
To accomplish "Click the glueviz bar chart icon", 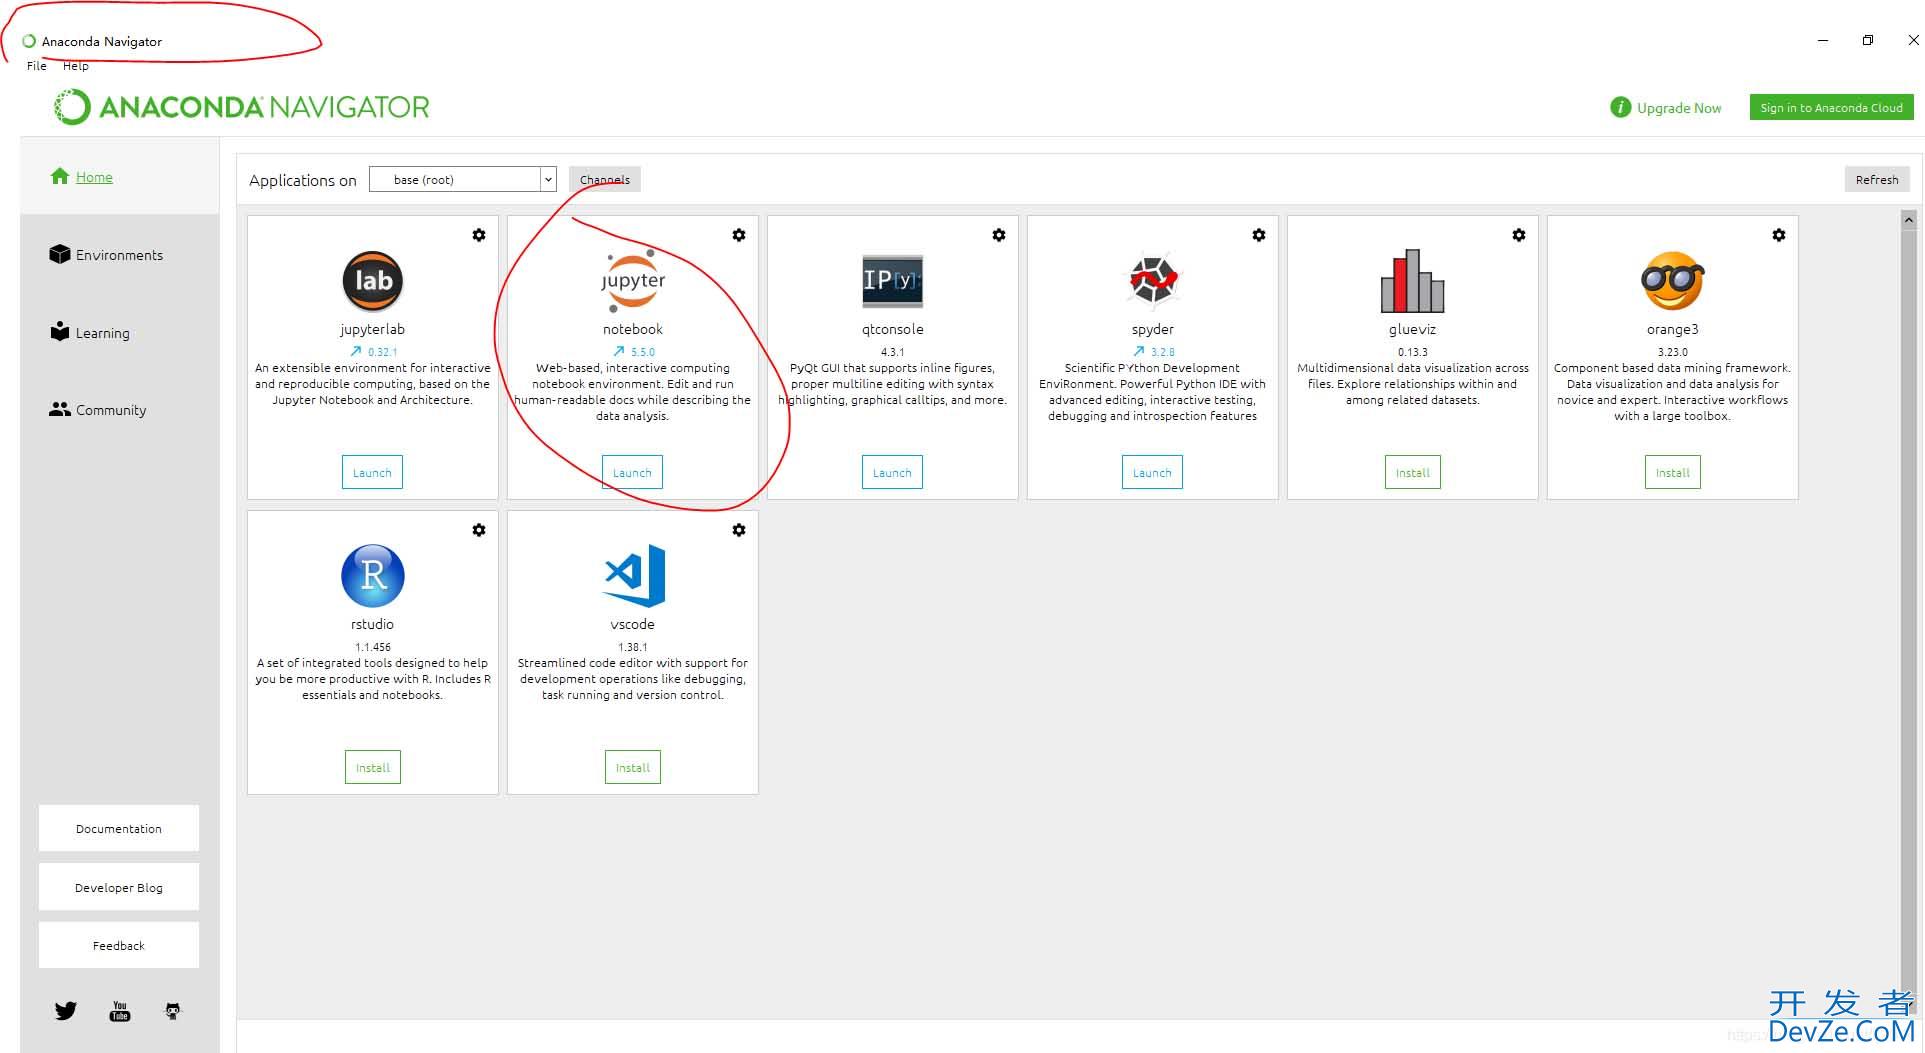I will point(1412,281).
